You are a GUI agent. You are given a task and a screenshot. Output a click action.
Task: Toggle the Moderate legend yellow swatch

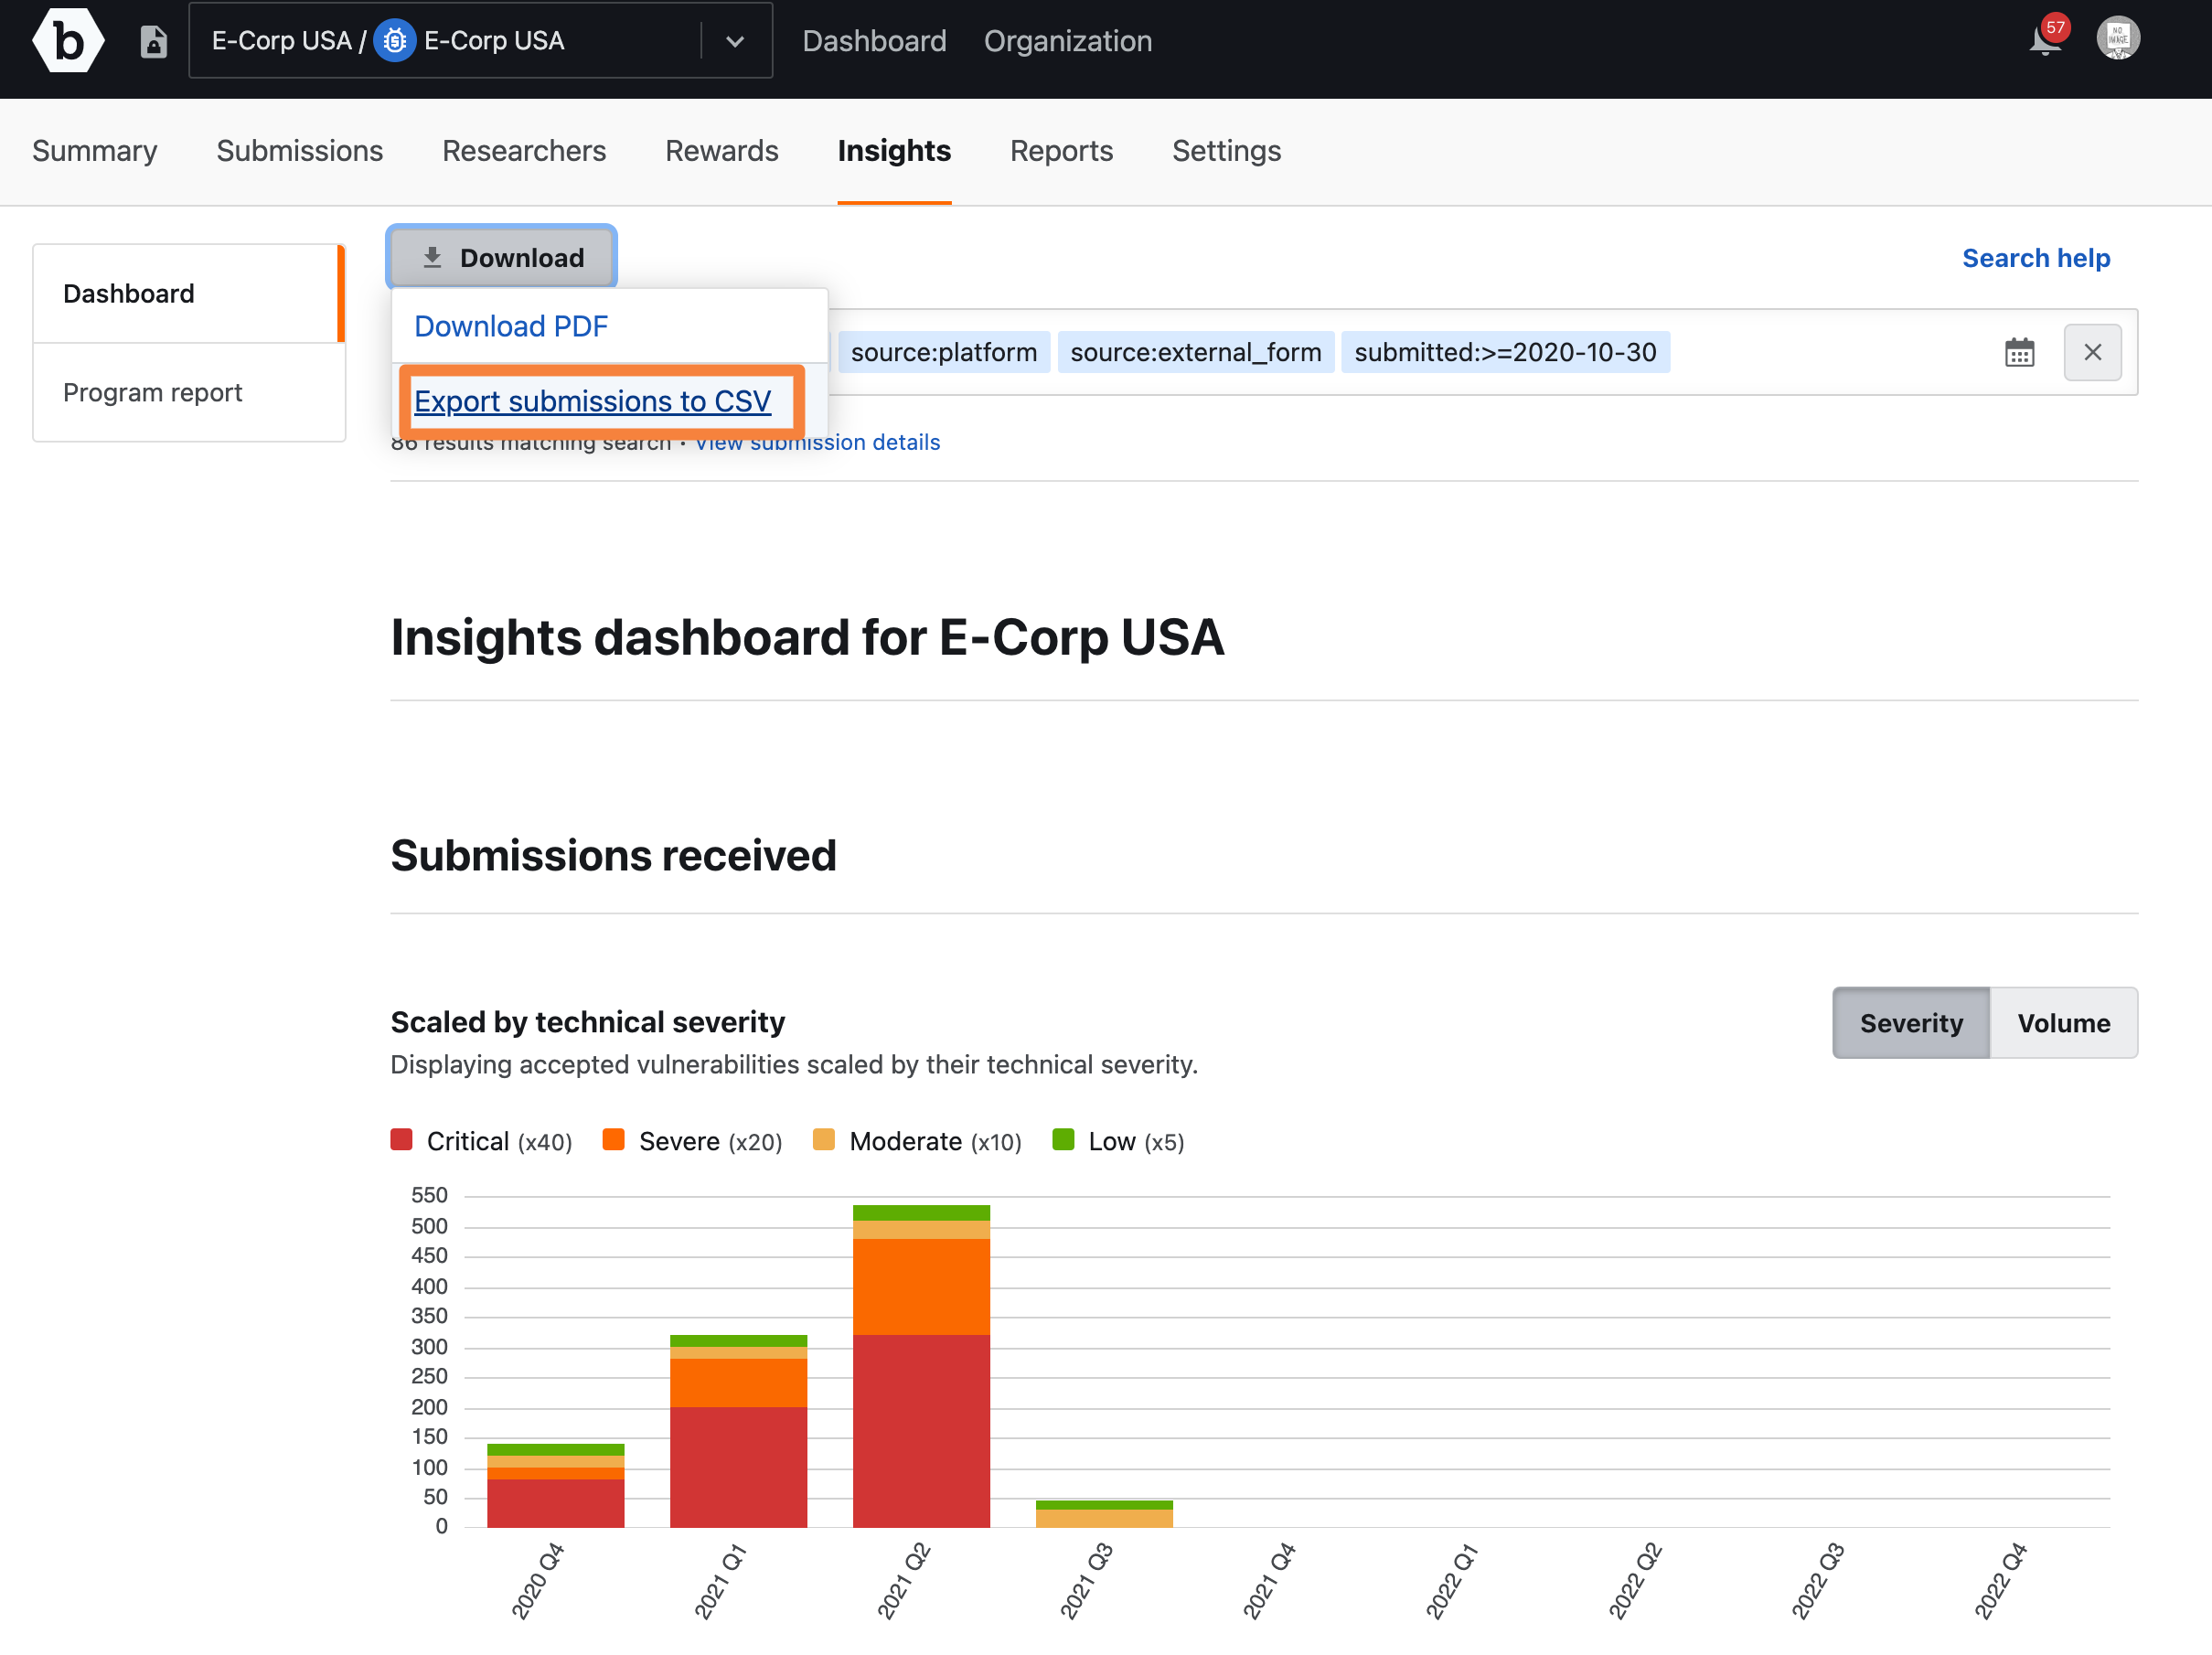[823, 1140]
